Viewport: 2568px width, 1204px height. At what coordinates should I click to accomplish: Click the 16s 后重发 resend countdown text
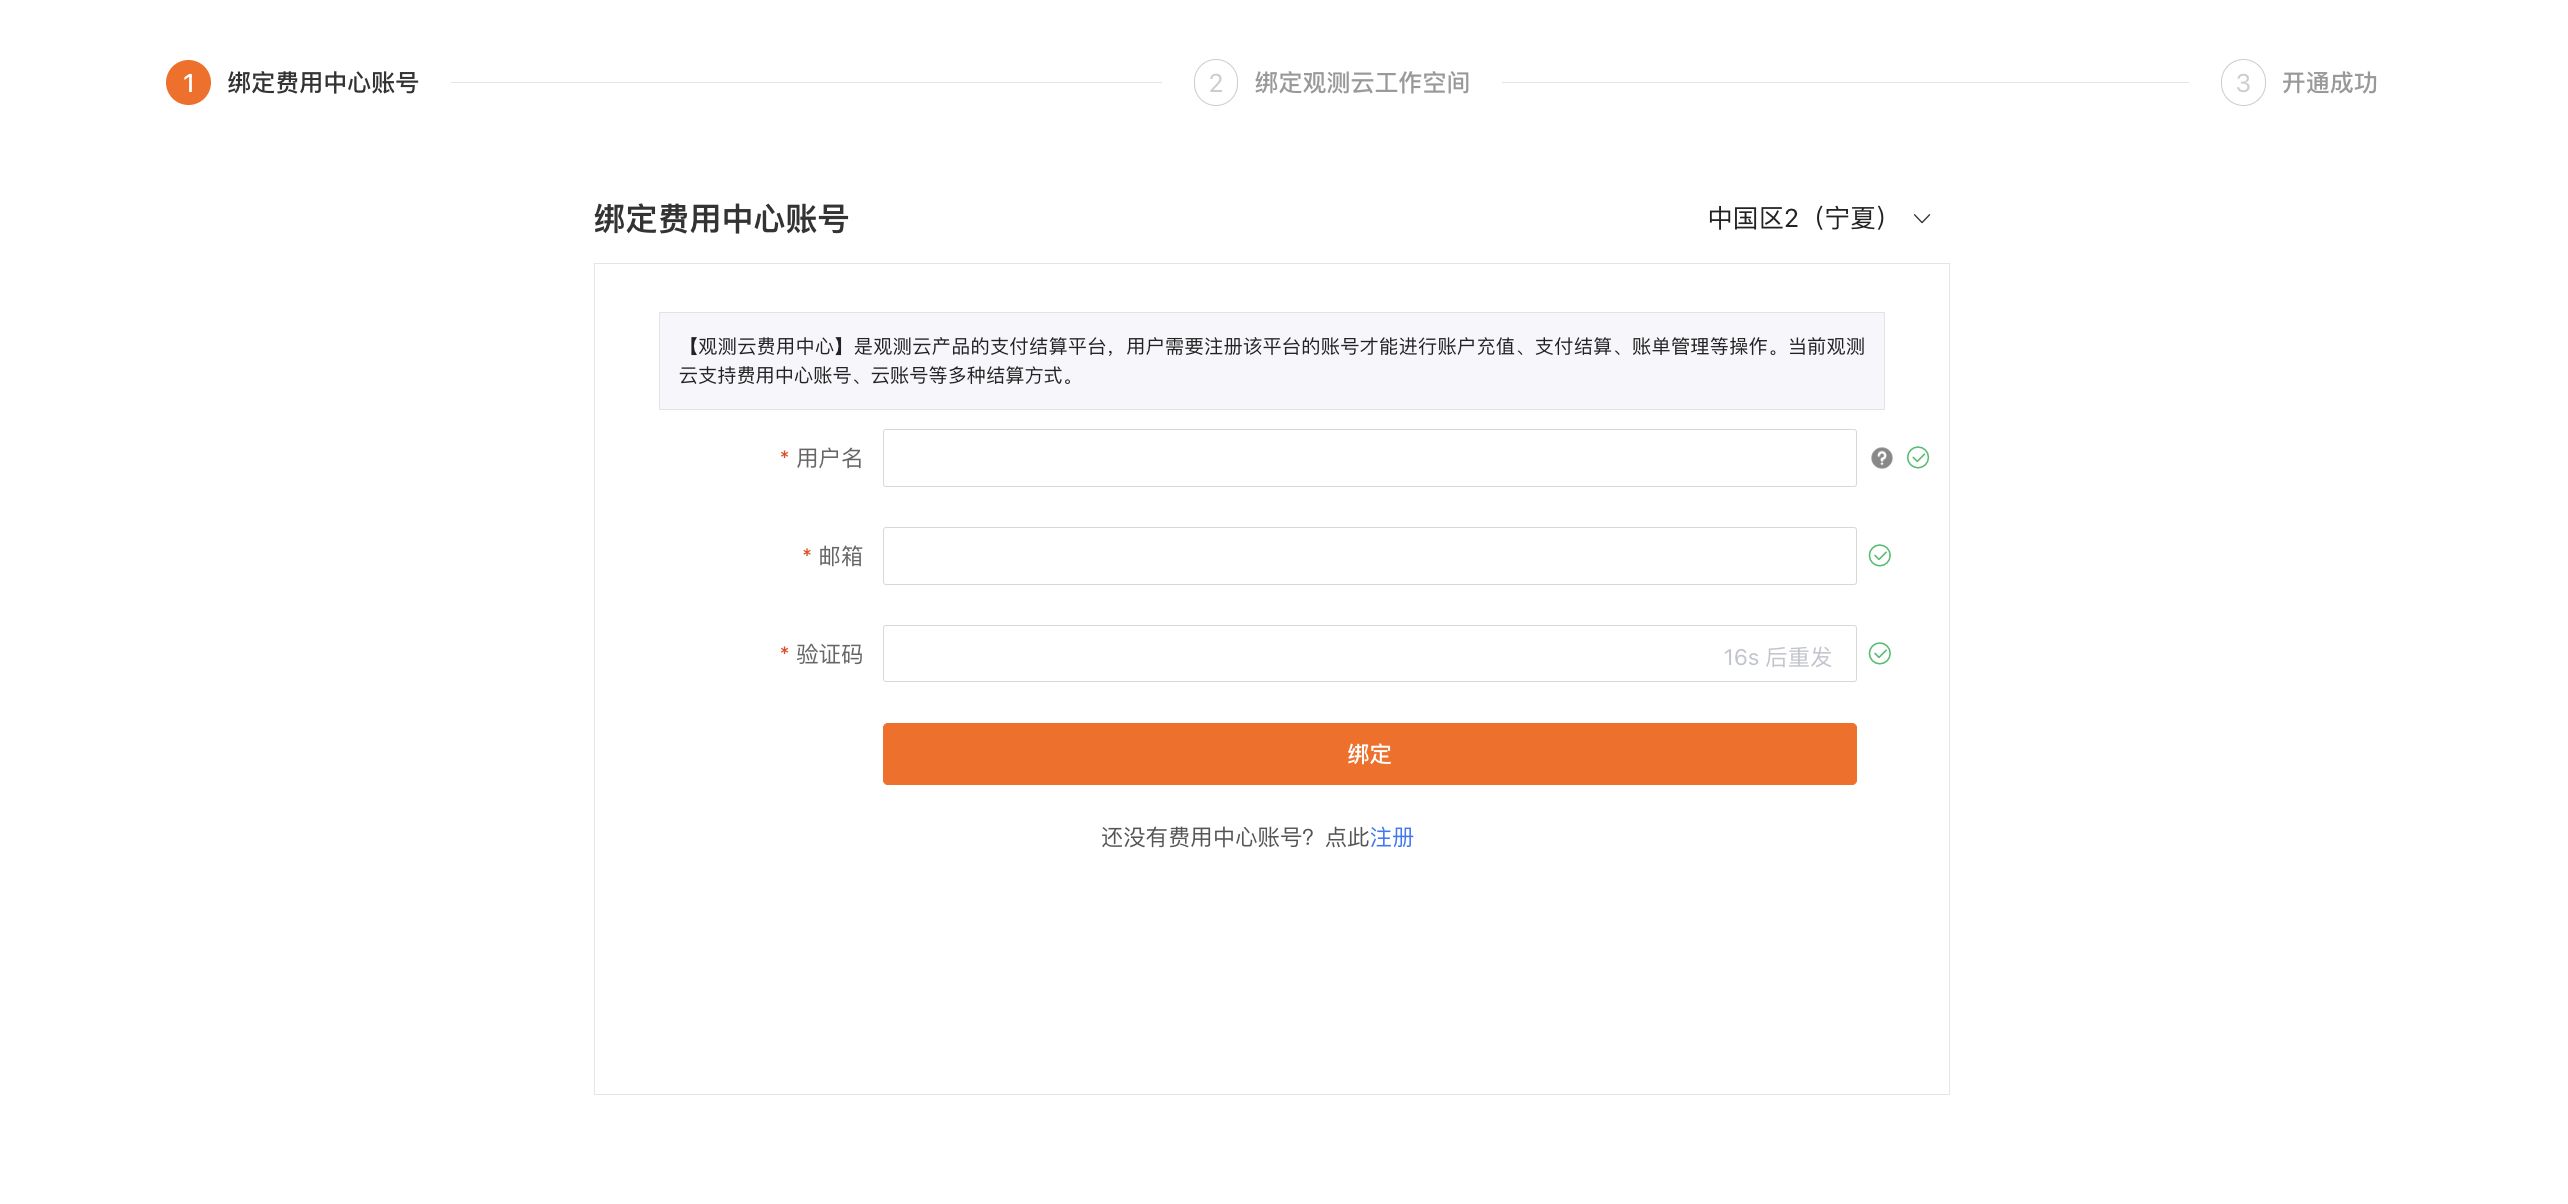point(1777,657)
